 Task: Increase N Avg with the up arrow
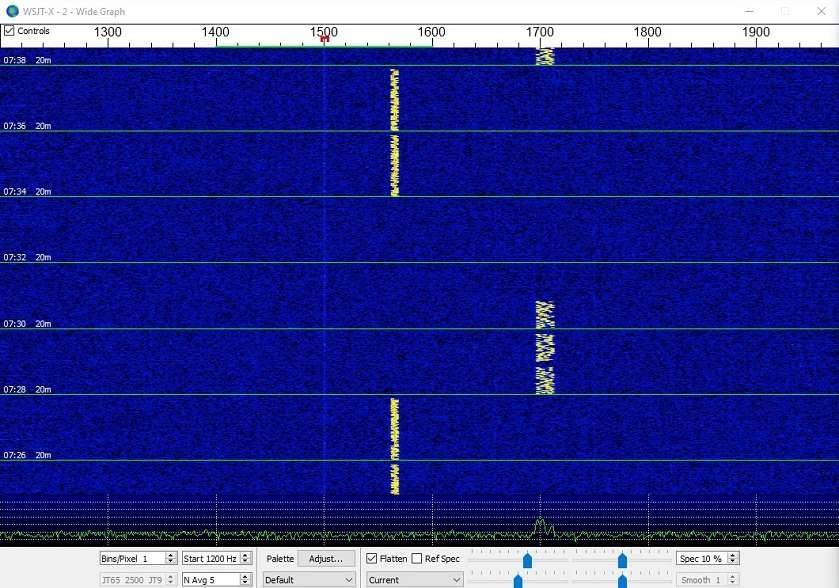click(246, 576)
